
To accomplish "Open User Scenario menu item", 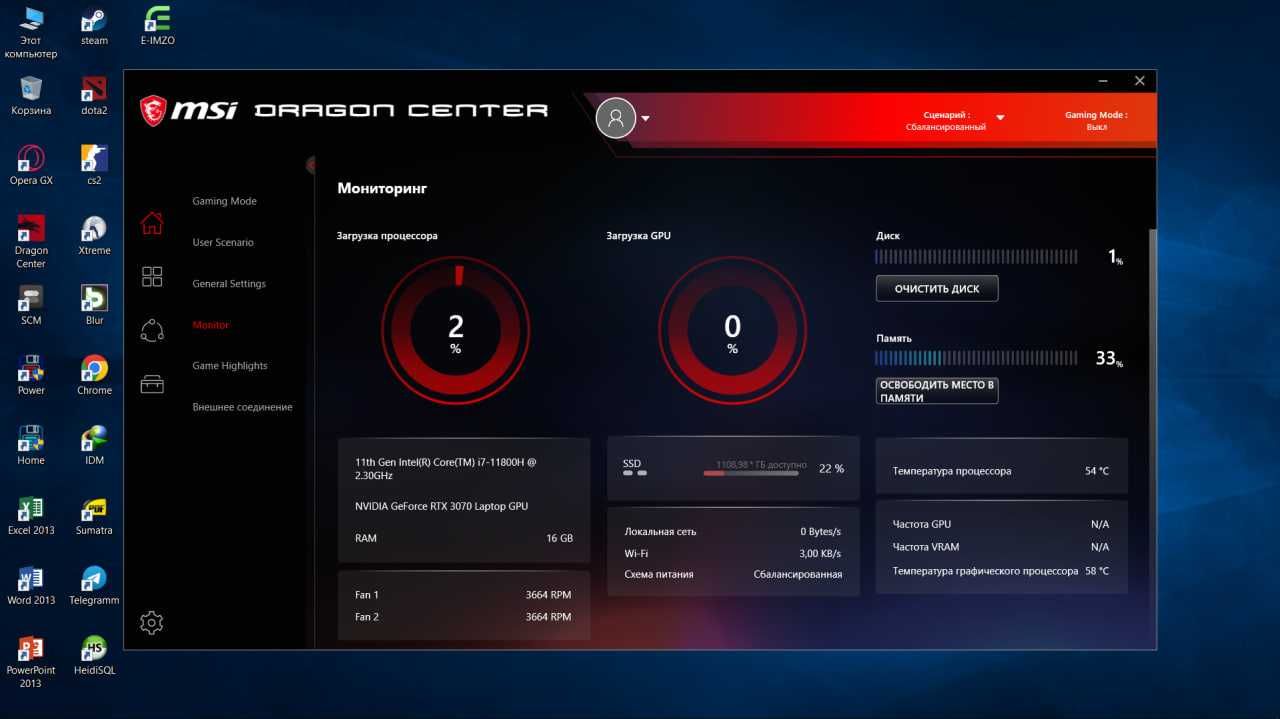I will point(223,242).
